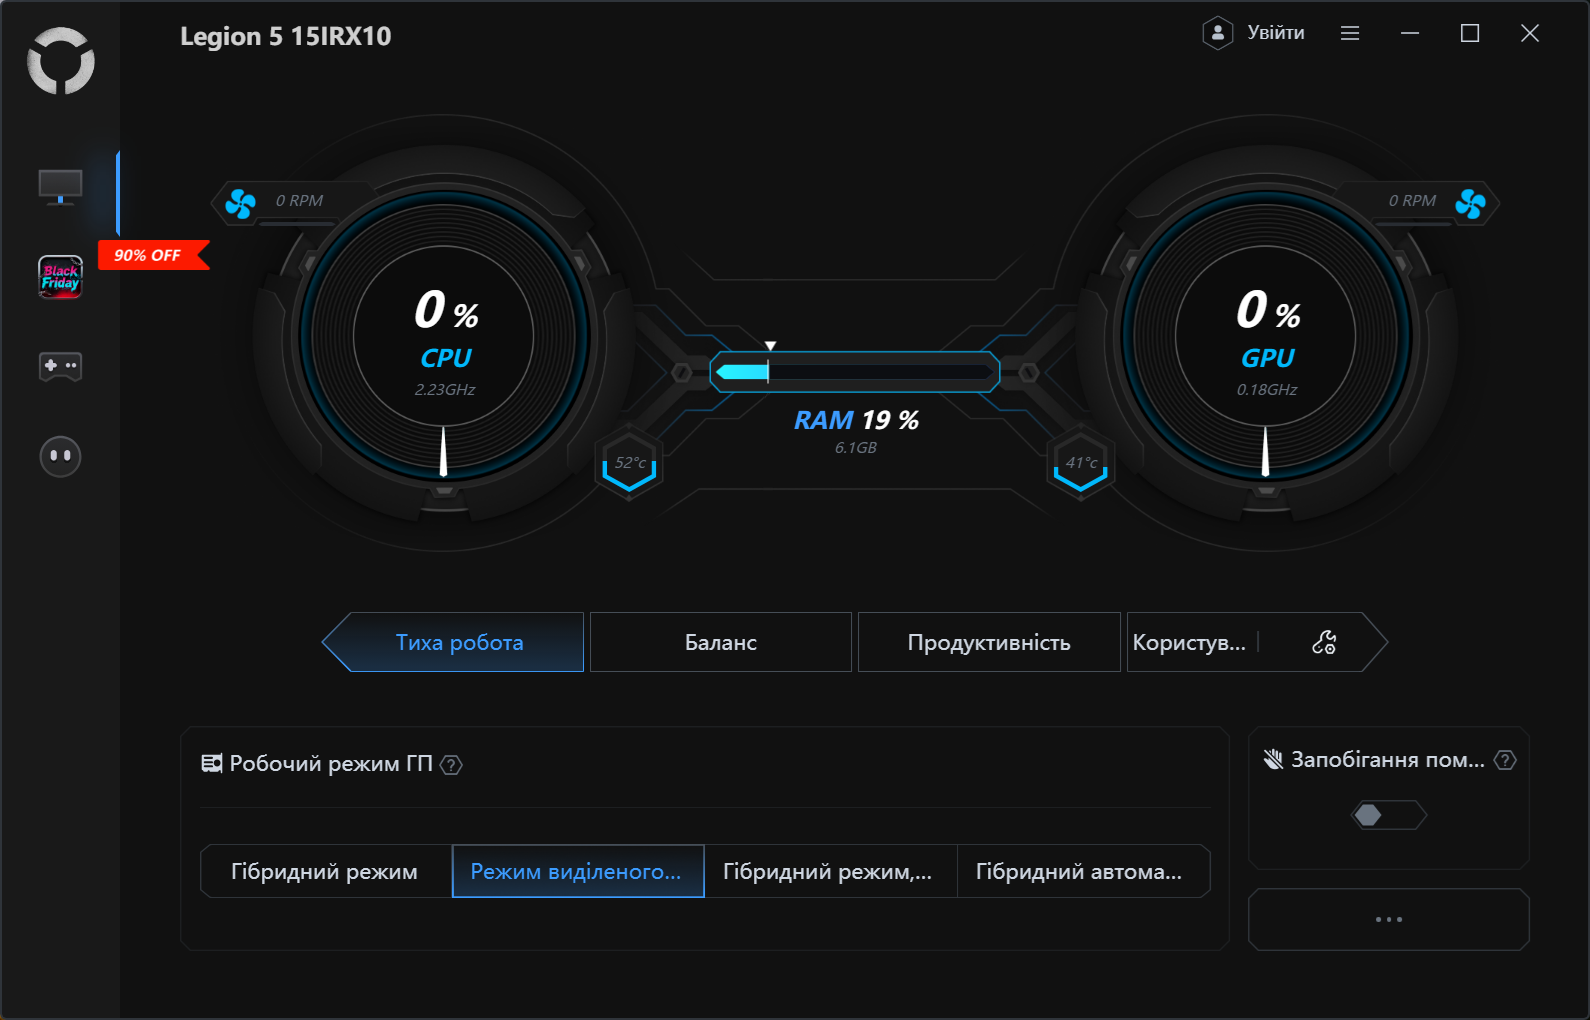Choose Гібридний автома... GPU option
This screenshot has width=1590, height=1020.
pos(1084,871)
